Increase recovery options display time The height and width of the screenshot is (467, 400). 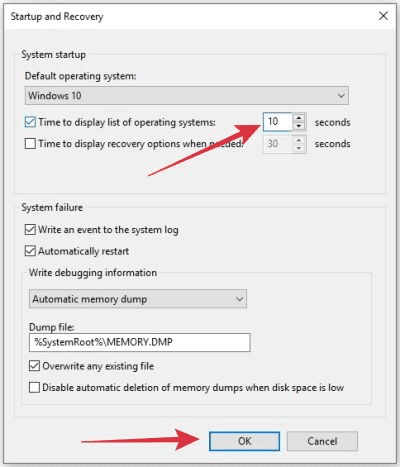(299, 140)
